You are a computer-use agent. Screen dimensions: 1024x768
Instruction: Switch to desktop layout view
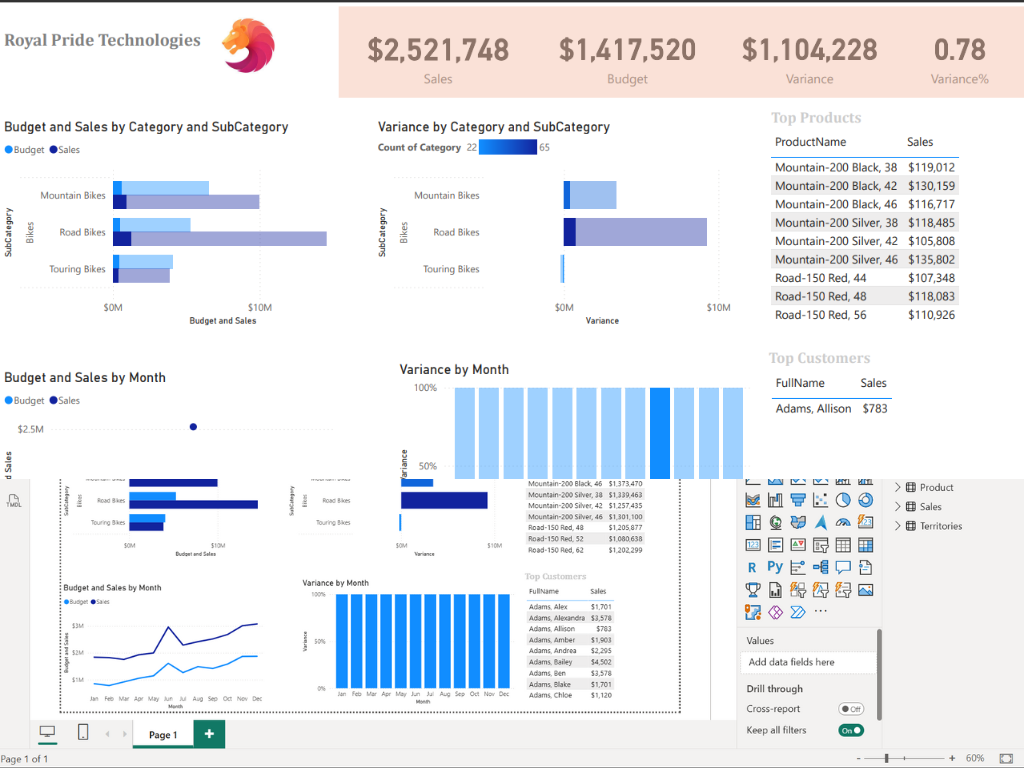(x=47, y=732)
